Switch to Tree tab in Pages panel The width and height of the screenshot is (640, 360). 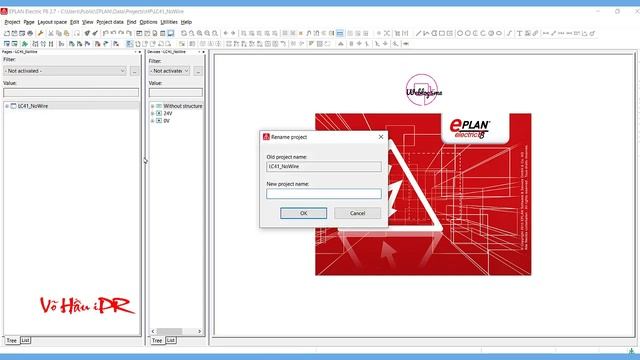click(11, 340)
